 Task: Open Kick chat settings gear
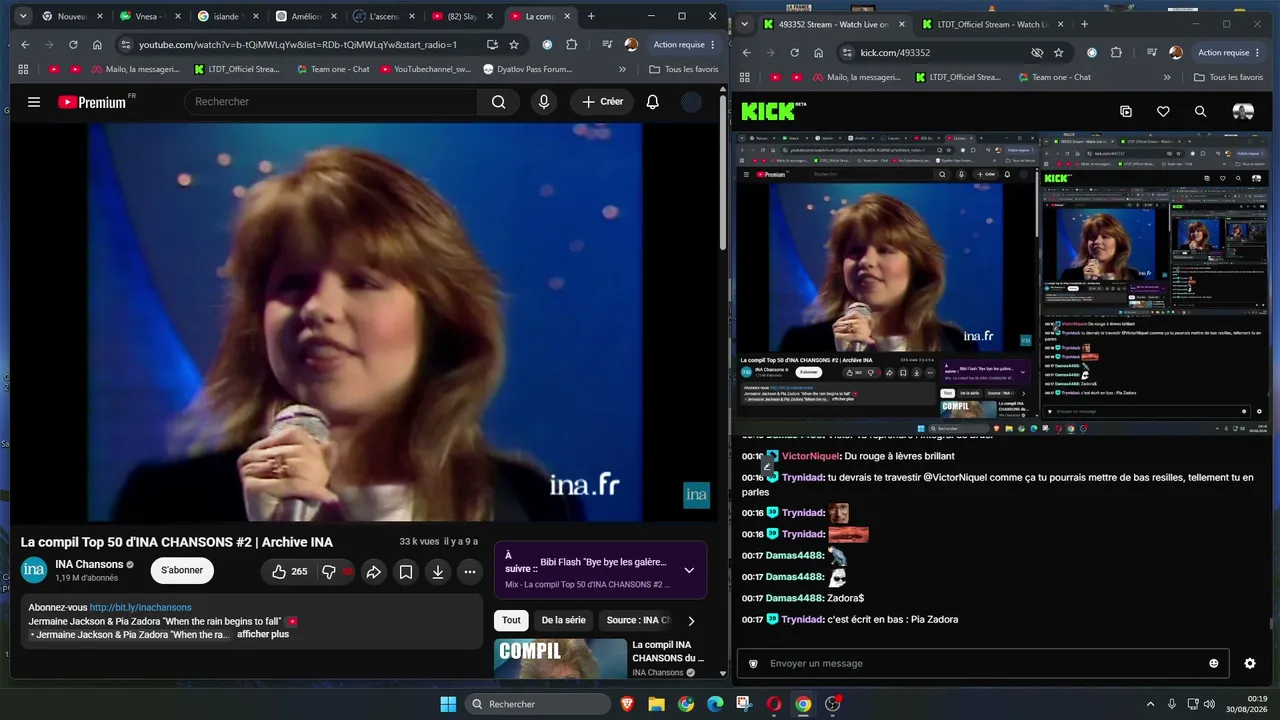click(1250, 663)
